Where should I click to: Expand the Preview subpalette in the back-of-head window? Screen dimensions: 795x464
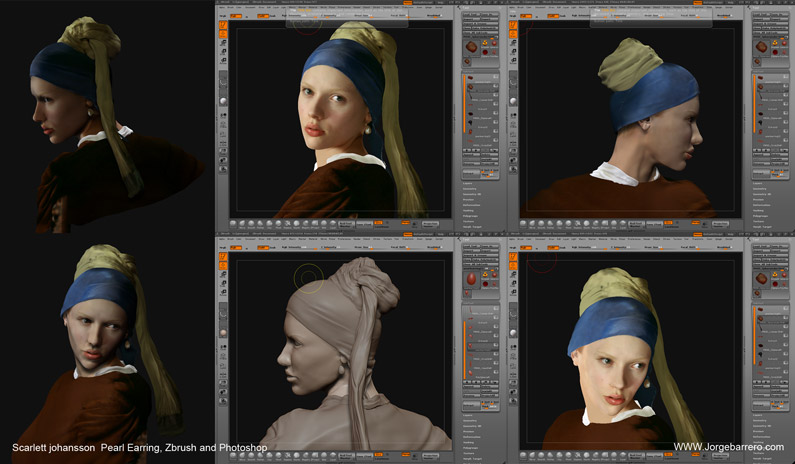click(757, 199)
